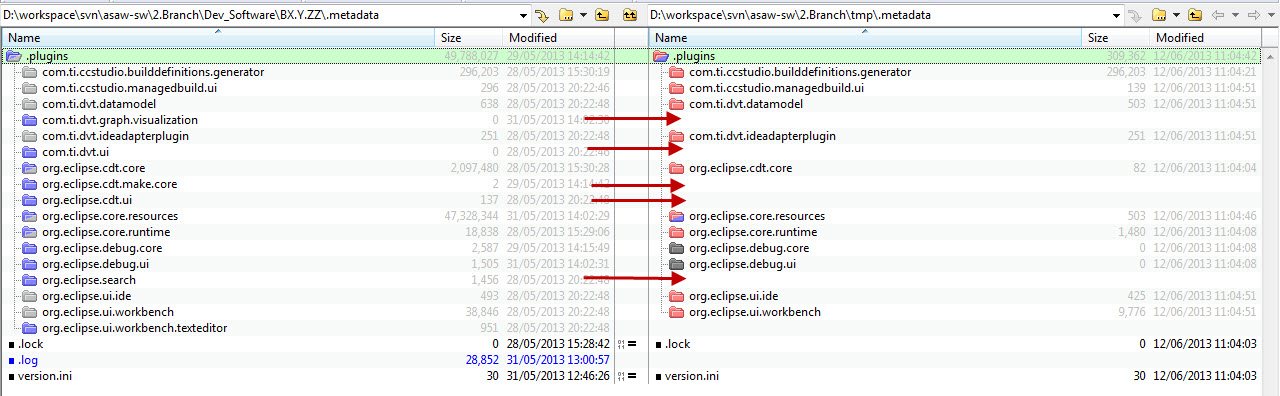
Task: Open the right path history dropdown
Action: (x=1116, y=15)
